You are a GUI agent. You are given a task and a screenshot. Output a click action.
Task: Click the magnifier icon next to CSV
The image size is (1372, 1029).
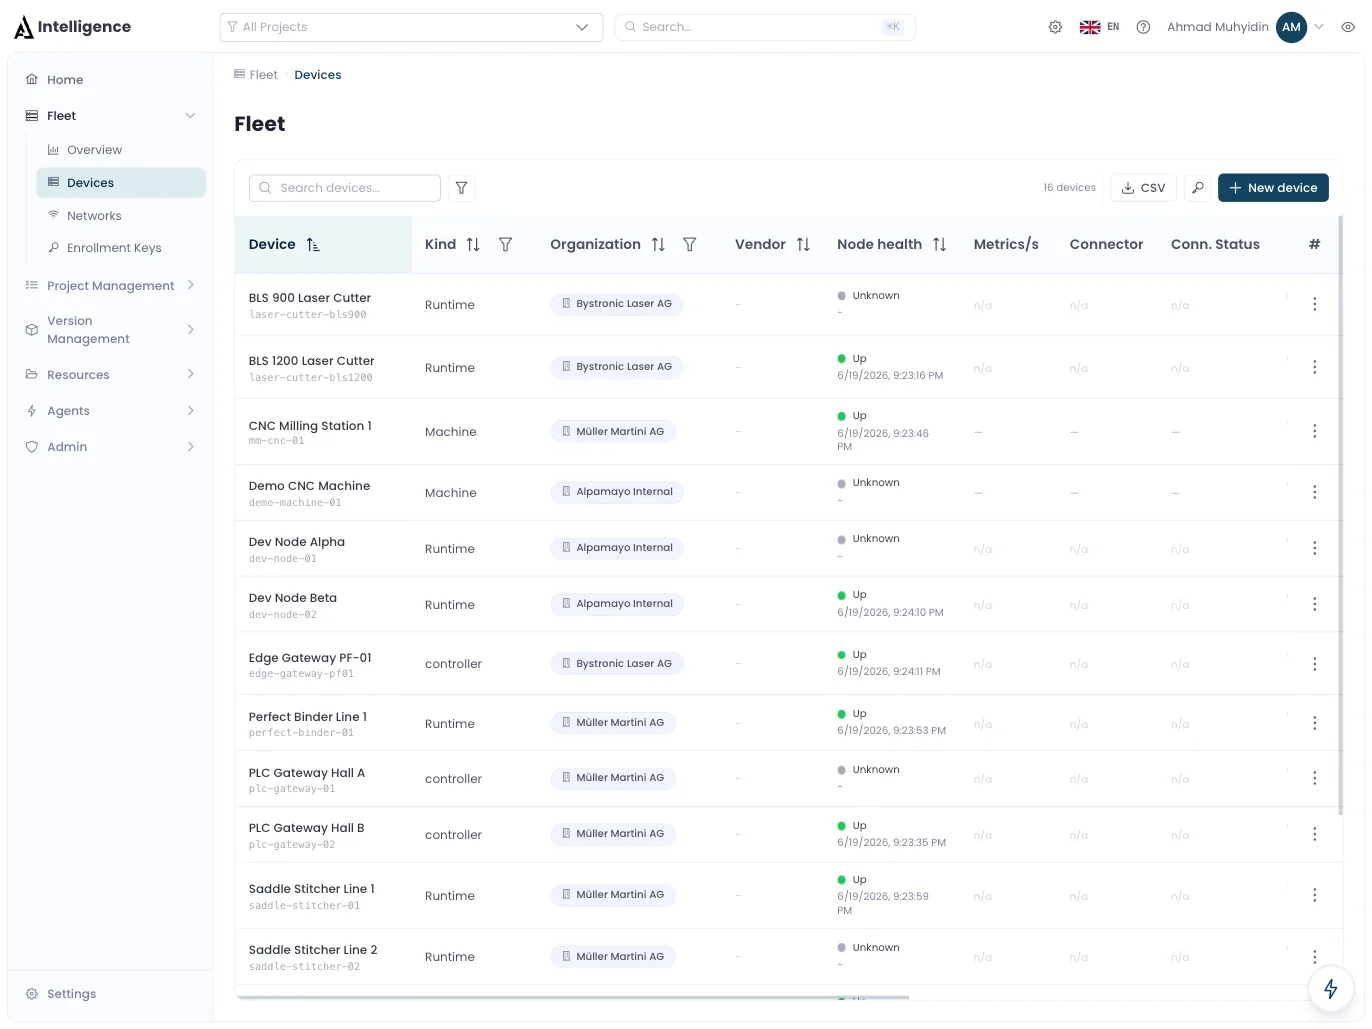[x=1198, y=188]
